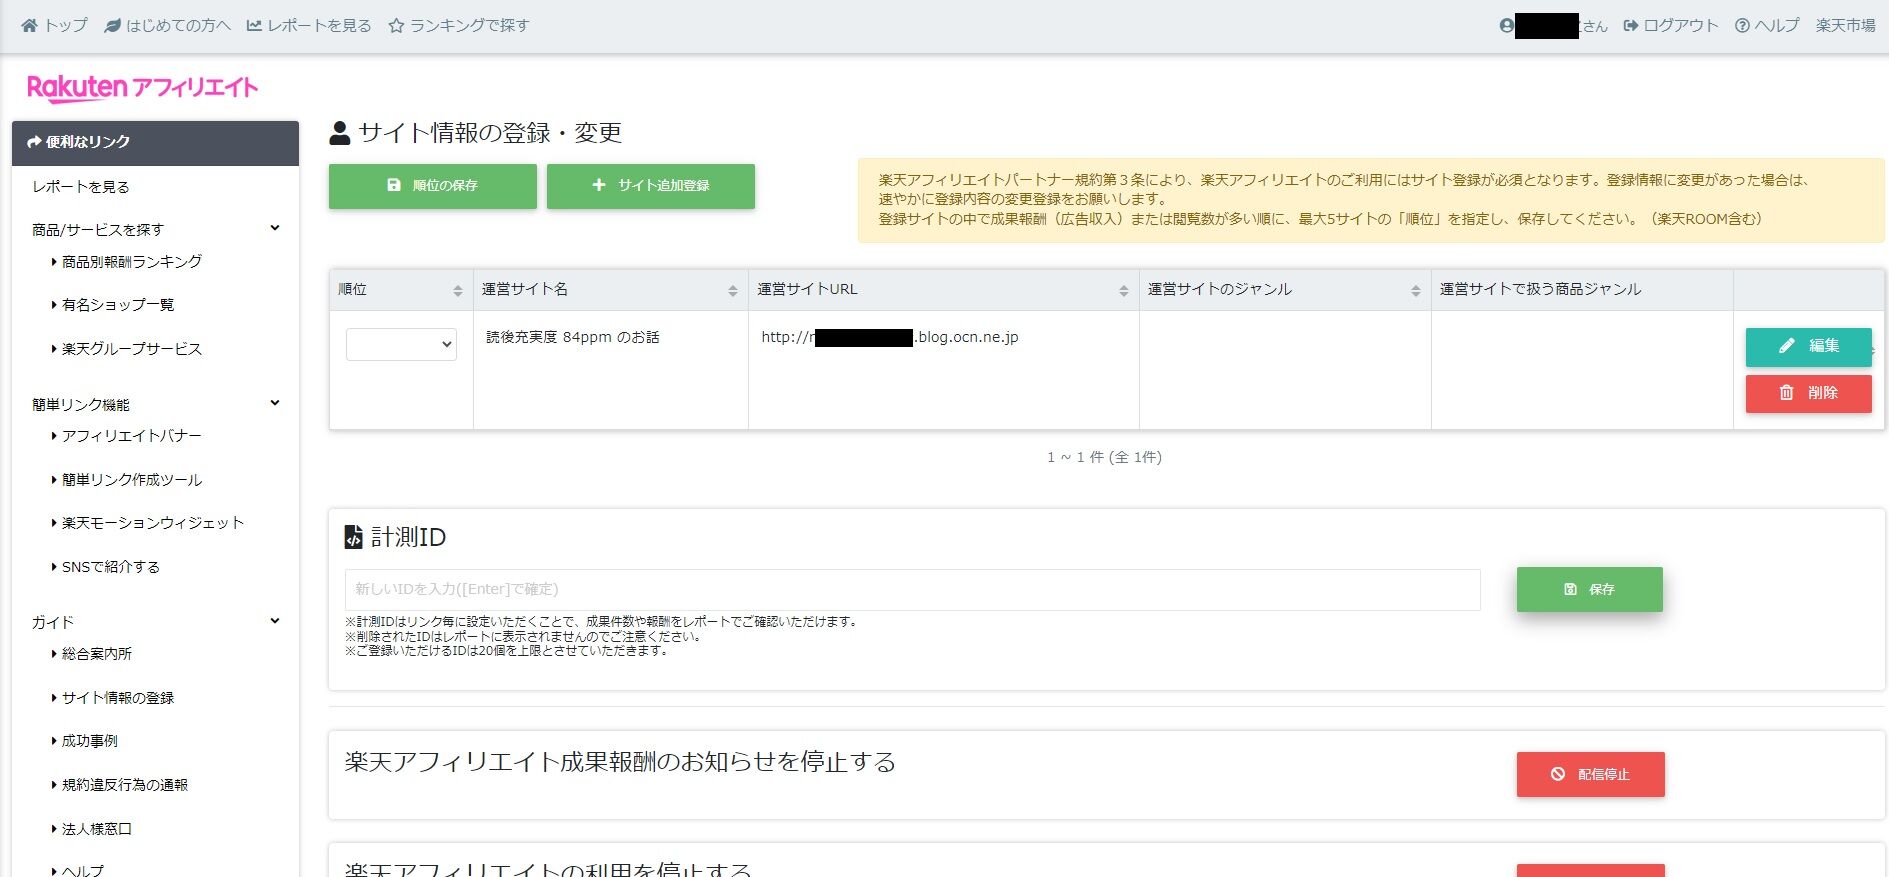Collapse the 商品/サービスを探す section chevron
Viewport: 1889px width, 877px height.
coord(275,229)
